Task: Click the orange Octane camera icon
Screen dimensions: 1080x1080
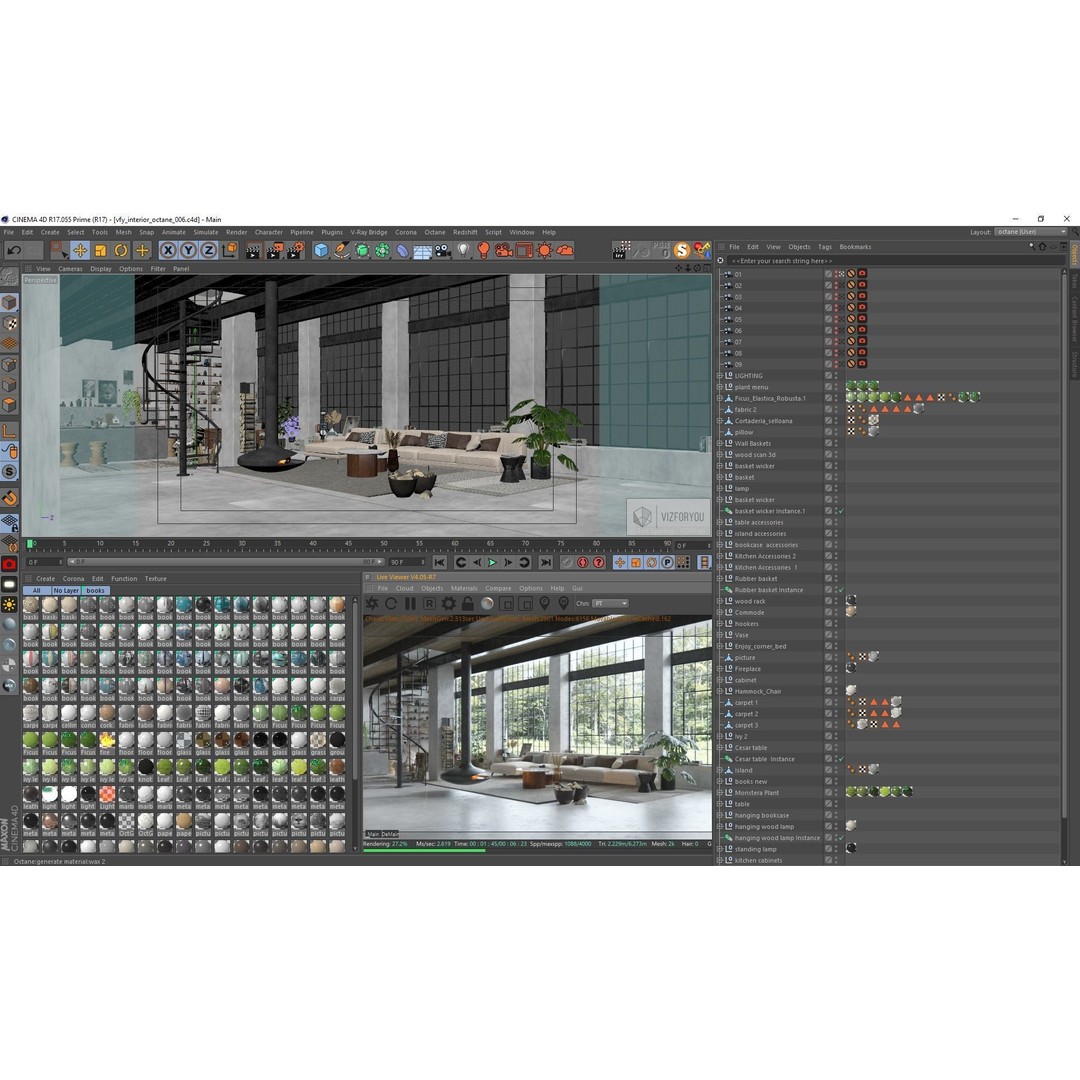Action: click(x=503, y=251)
